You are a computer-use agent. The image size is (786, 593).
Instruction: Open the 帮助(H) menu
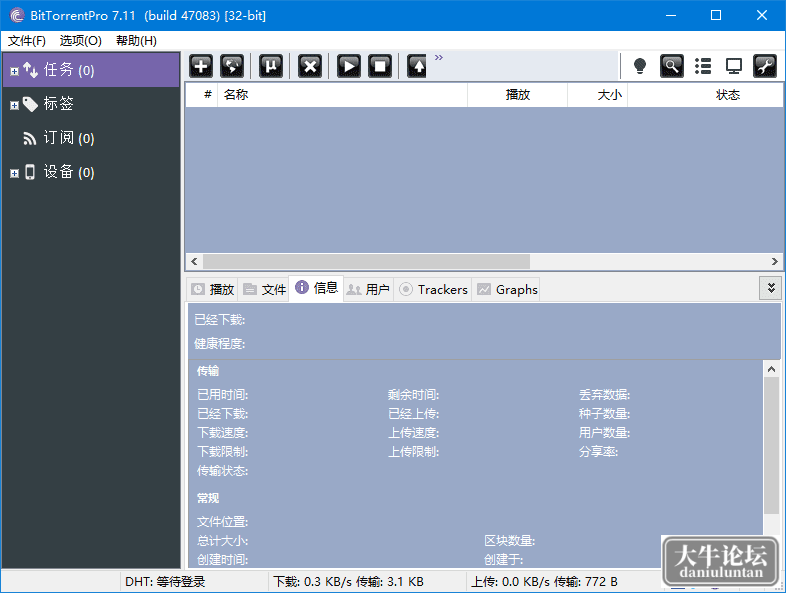[136, 41]
